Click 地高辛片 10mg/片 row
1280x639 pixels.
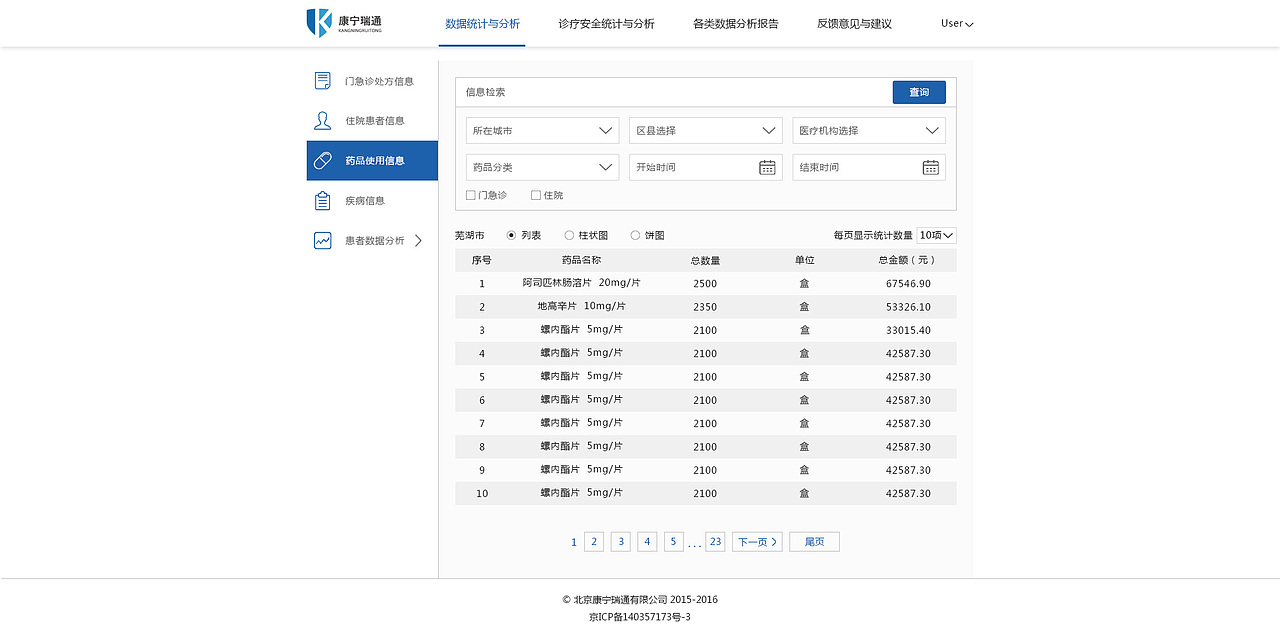pyautogui.click(x=706, y=307)
